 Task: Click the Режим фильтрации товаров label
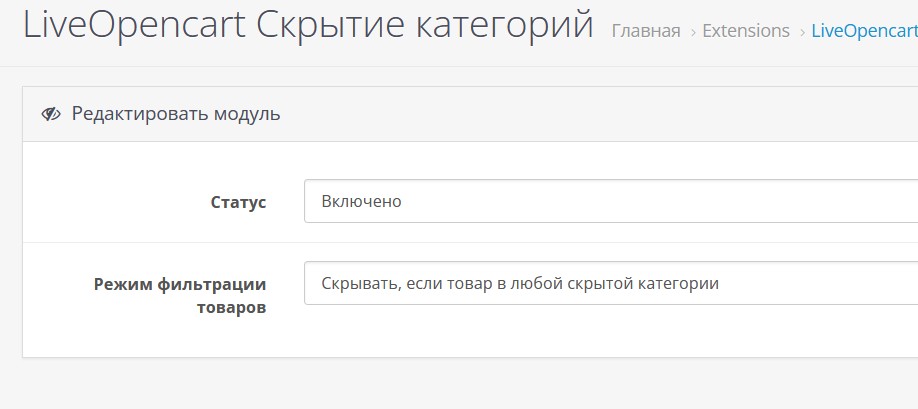tap(180, 295)
